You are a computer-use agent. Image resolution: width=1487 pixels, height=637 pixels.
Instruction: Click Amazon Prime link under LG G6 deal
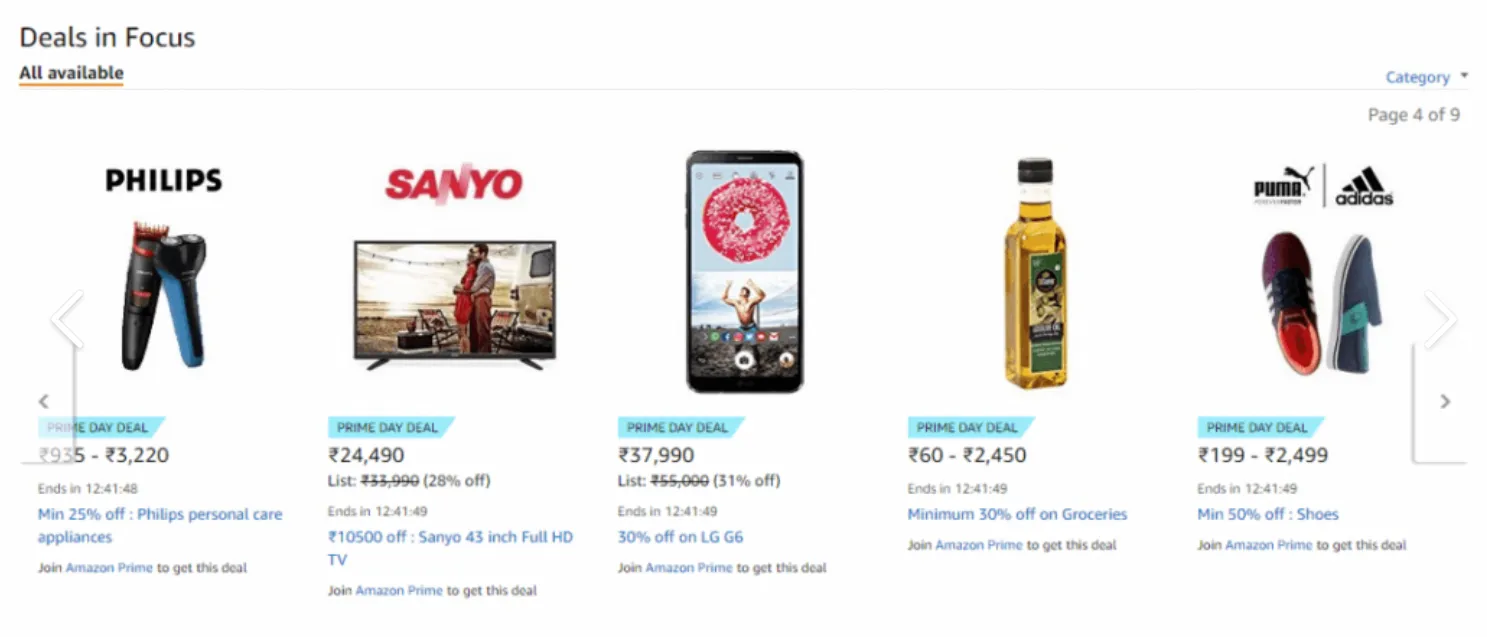[689, 568]
